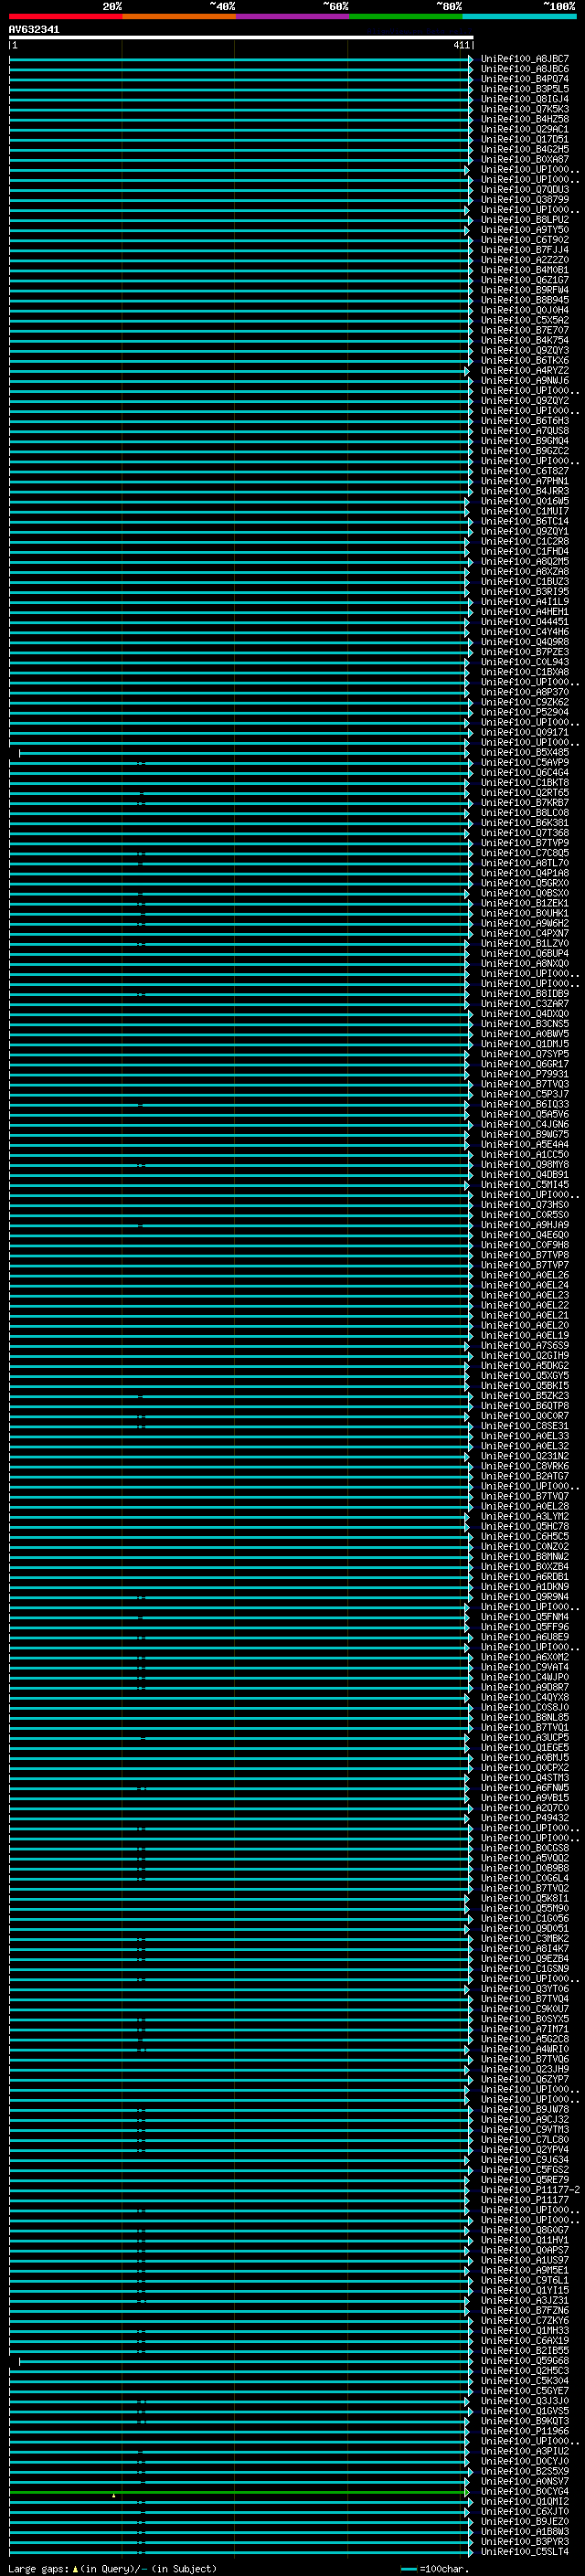Click the cyan ~100% identity legend segment
Viewport: 585px width, 2576px height.
pos(519,16)
